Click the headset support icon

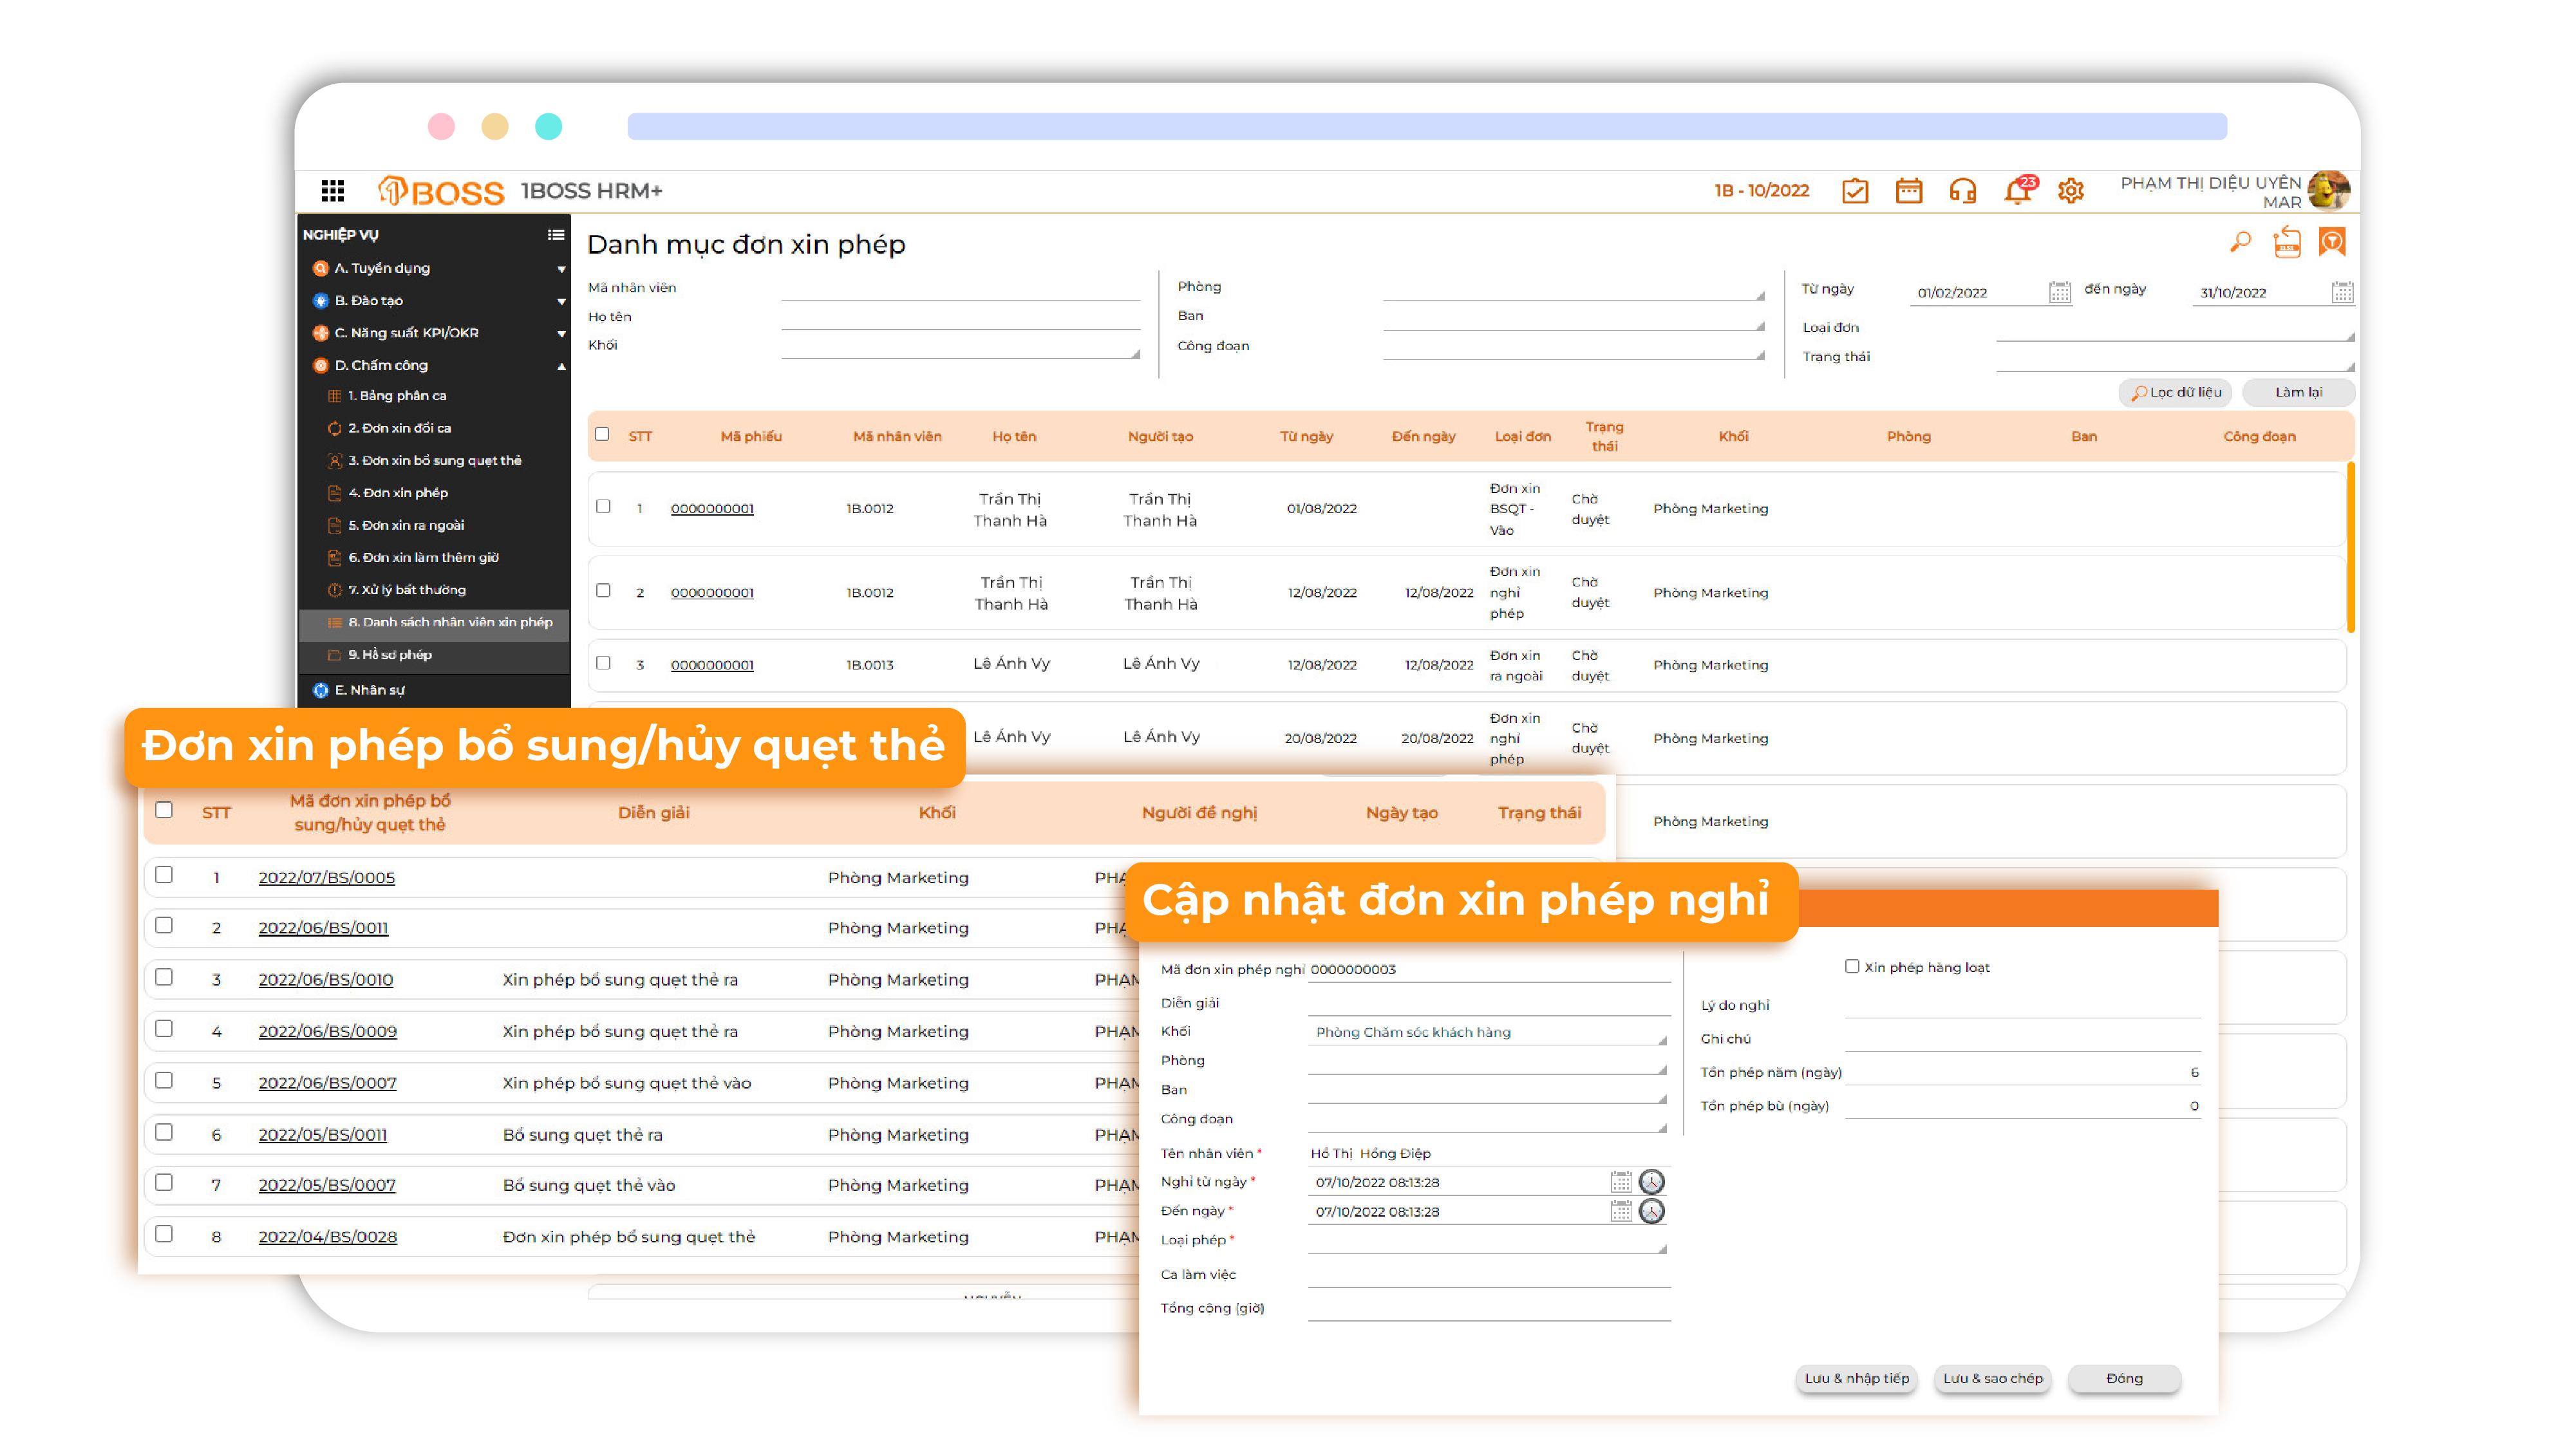(1962, 190)
